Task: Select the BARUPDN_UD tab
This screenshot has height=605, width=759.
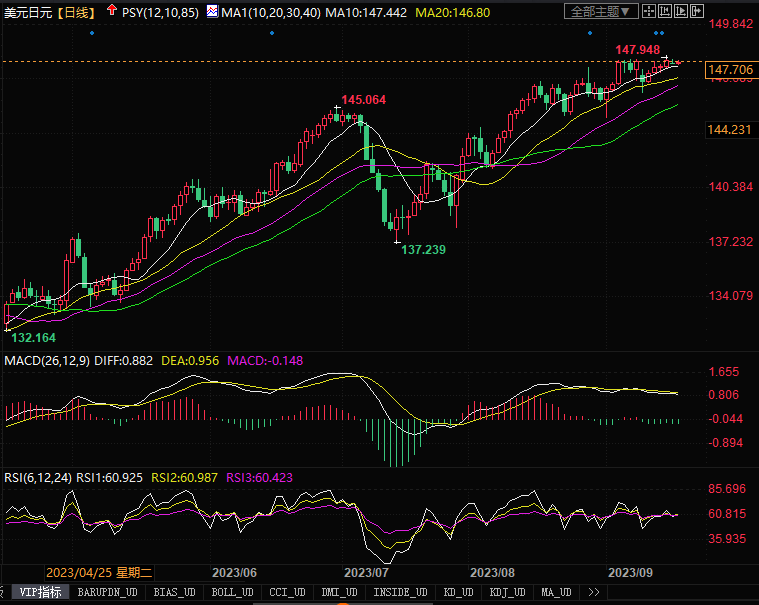Action: pyautogui.click(x=108, y=592)
